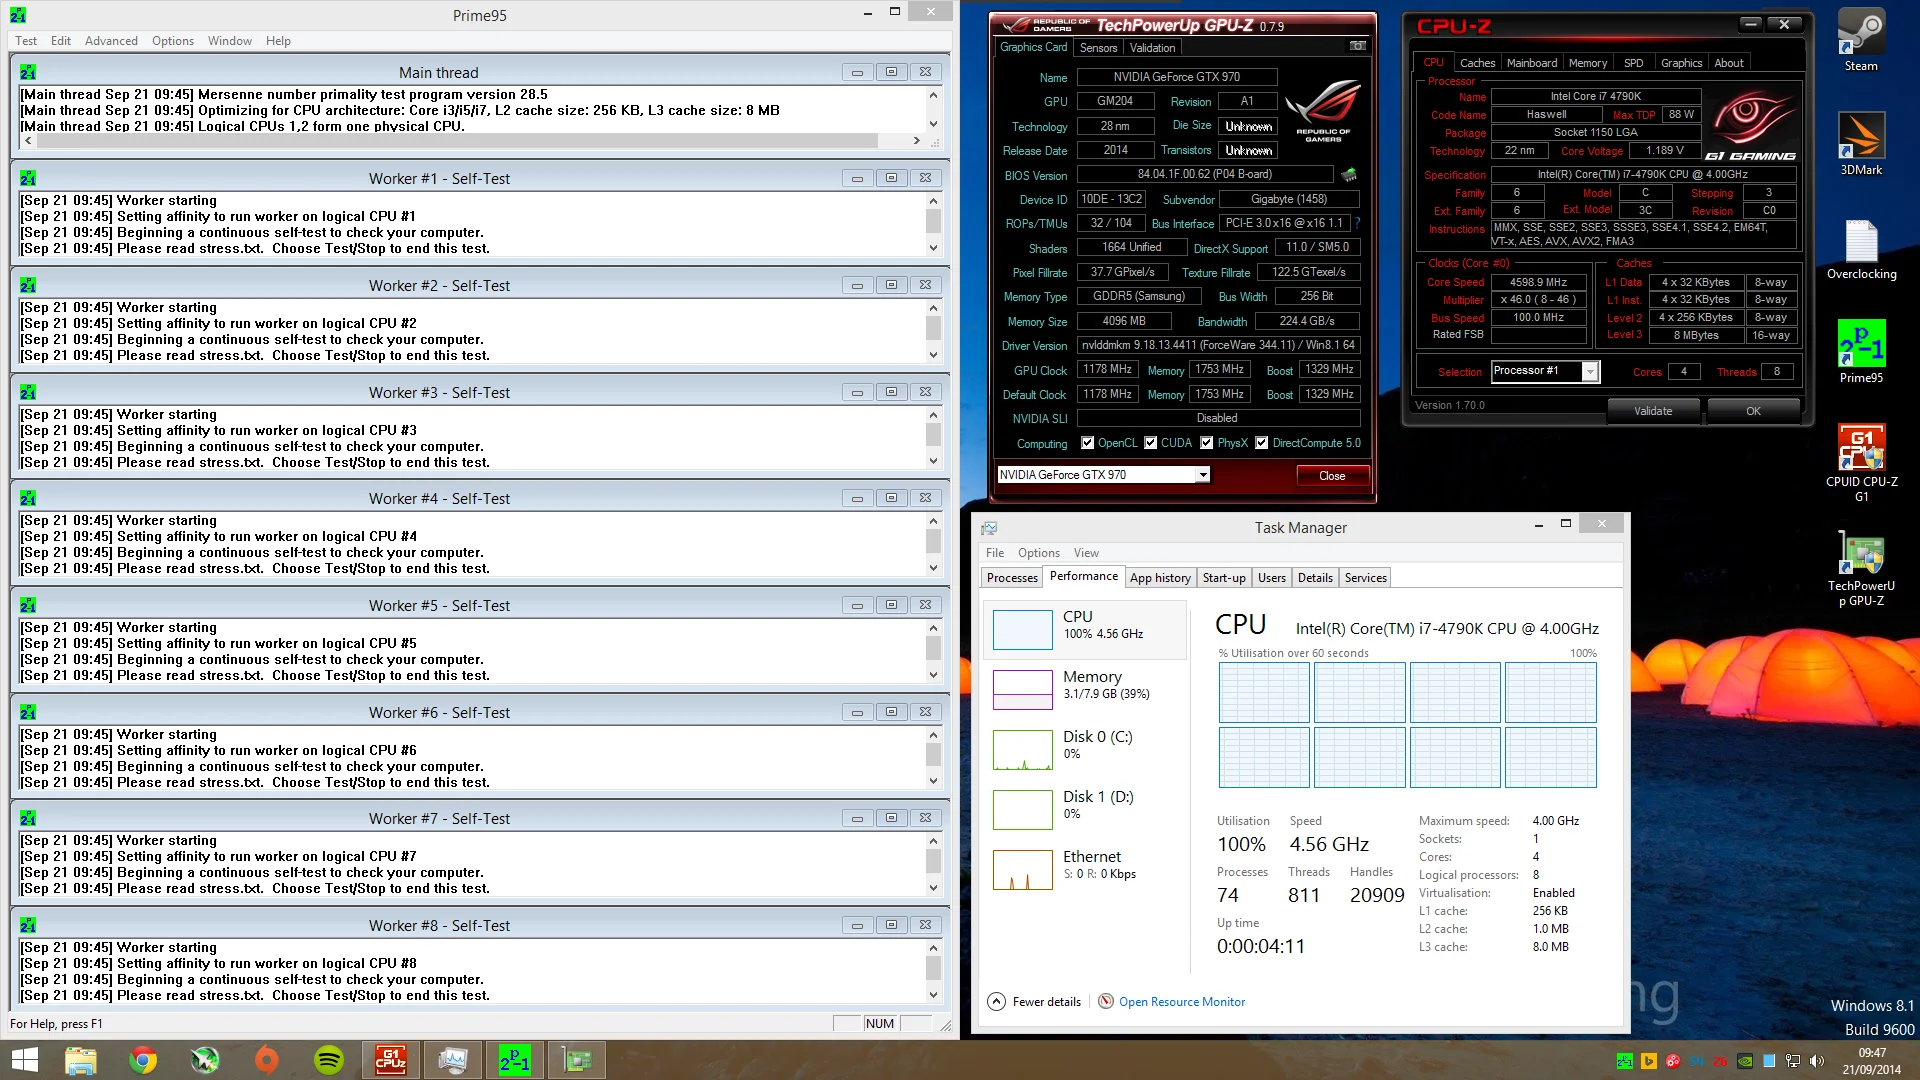
Task: Open the Overclocking file on the desktop
Action: click(1861, 249)
